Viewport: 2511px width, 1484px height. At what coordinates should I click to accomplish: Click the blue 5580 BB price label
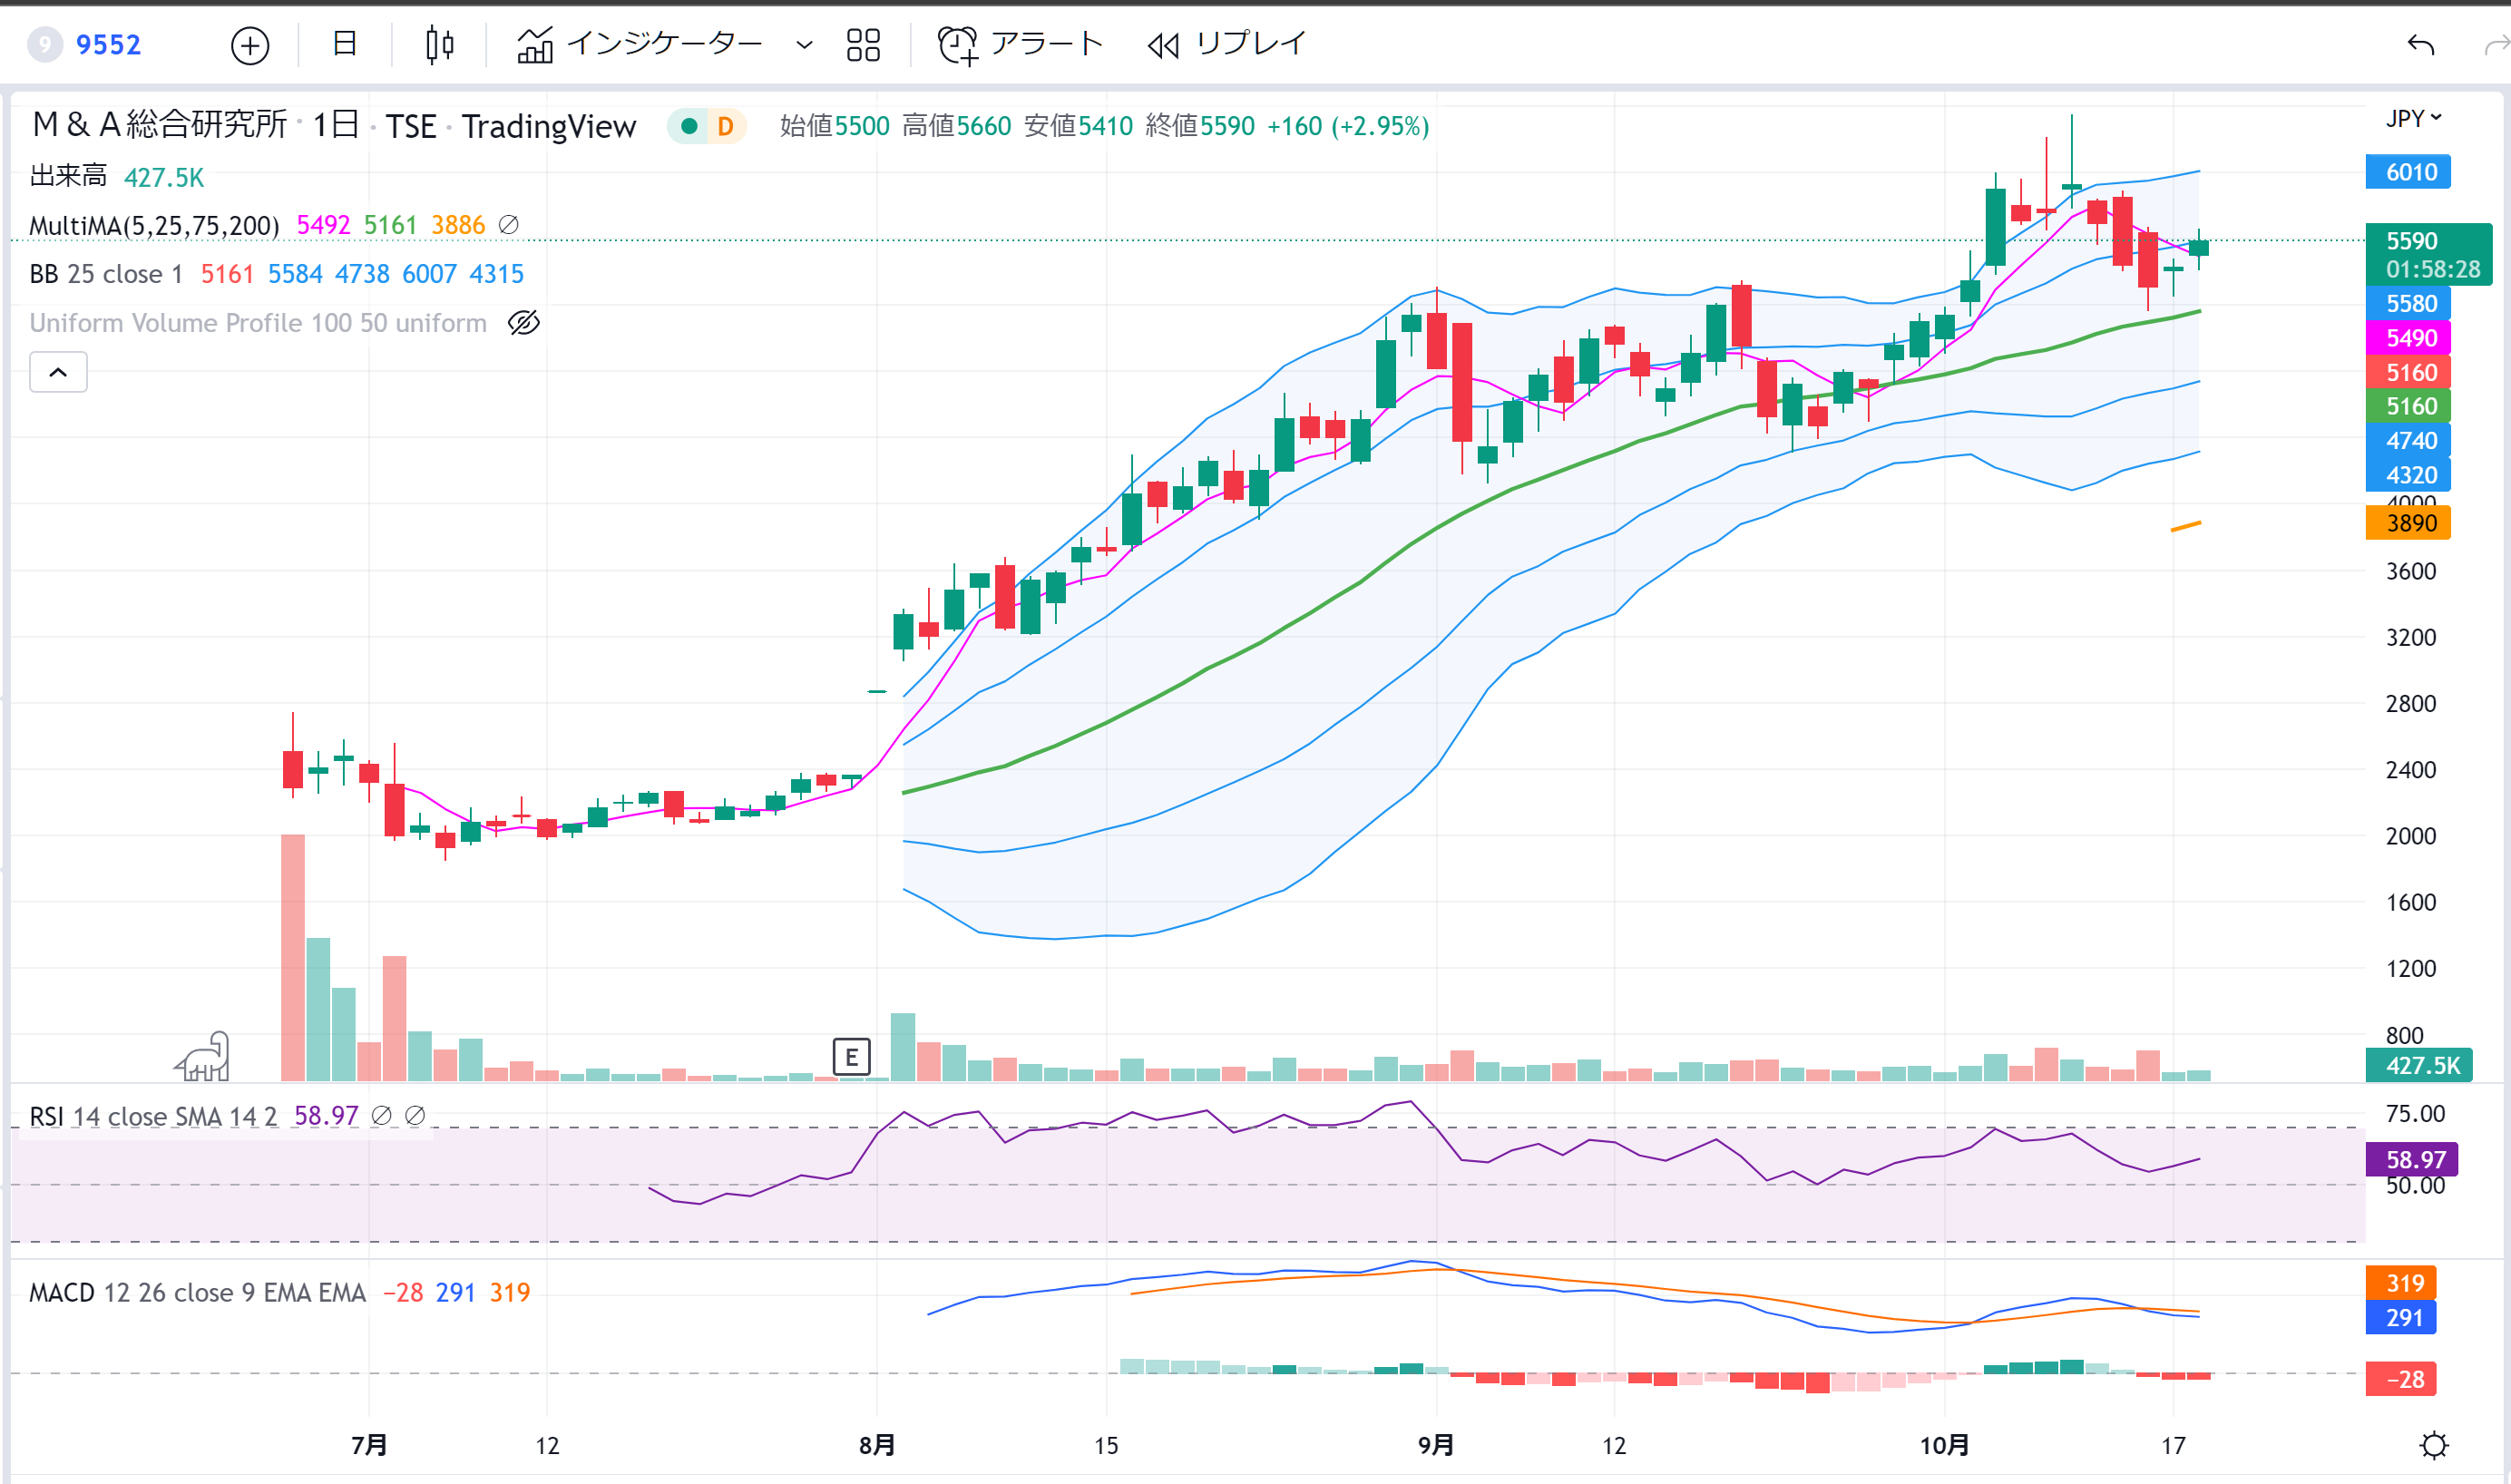[x=2409, y=304]
